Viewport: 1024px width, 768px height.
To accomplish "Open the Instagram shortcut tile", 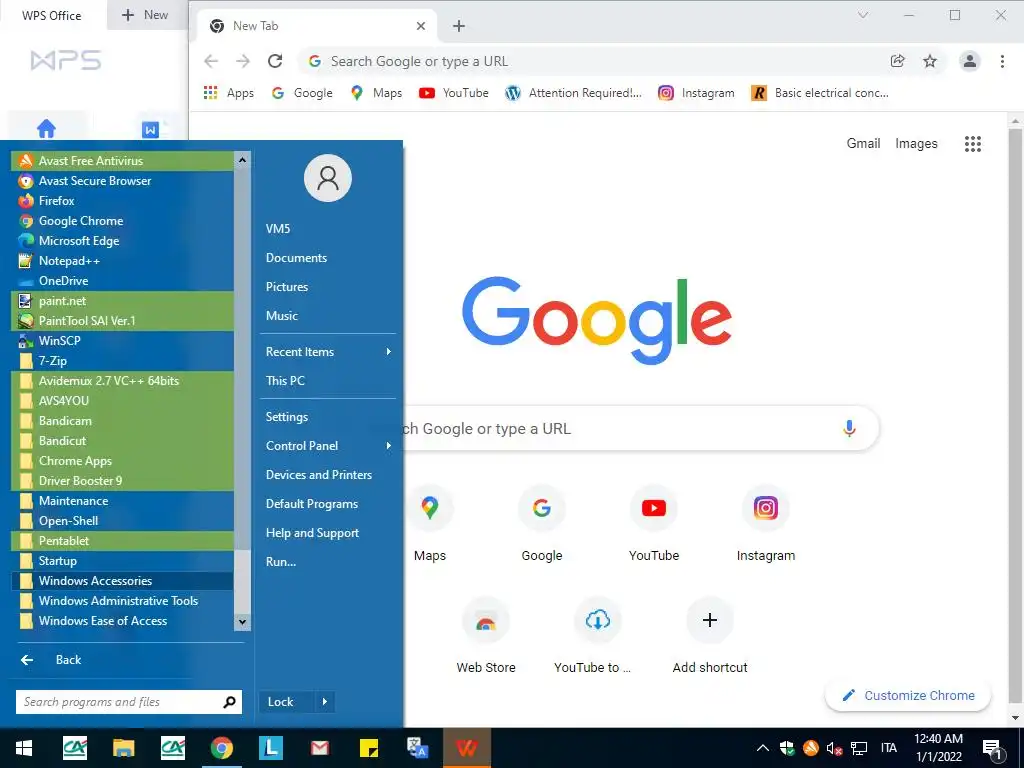I will (766, 524).
